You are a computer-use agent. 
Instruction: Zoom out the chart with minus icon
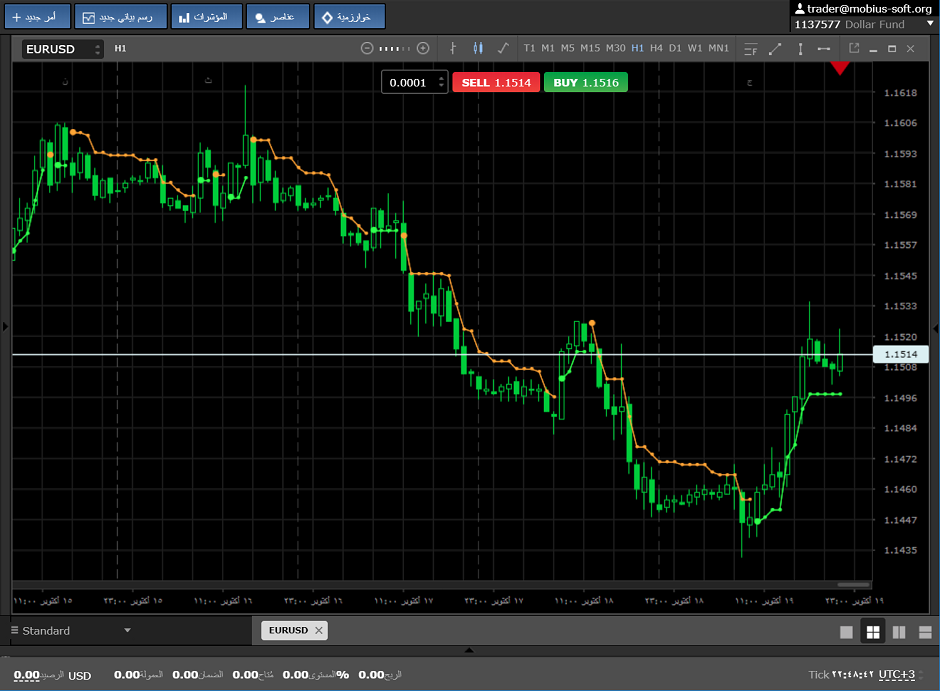coord(367,48)
